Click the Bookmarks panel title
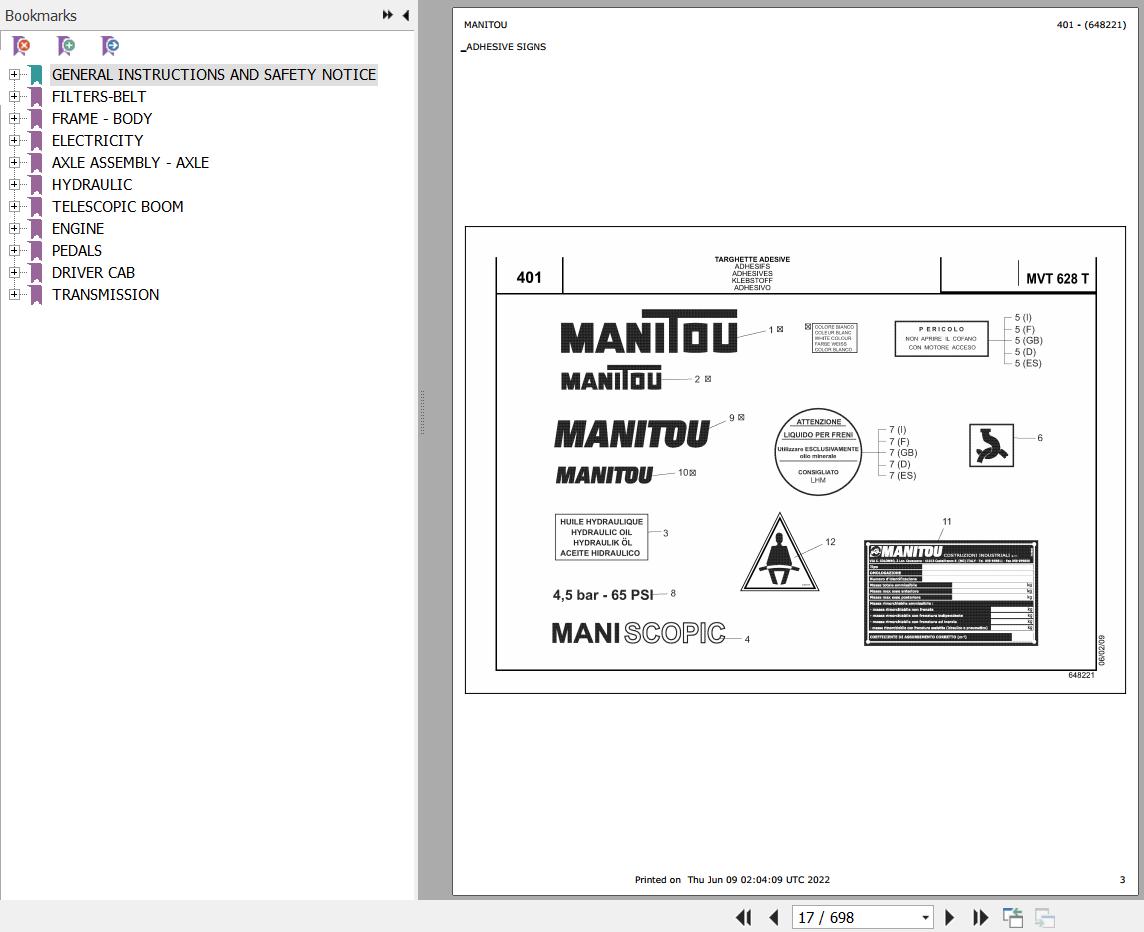The image size is (1144, 932). (41, 15)
